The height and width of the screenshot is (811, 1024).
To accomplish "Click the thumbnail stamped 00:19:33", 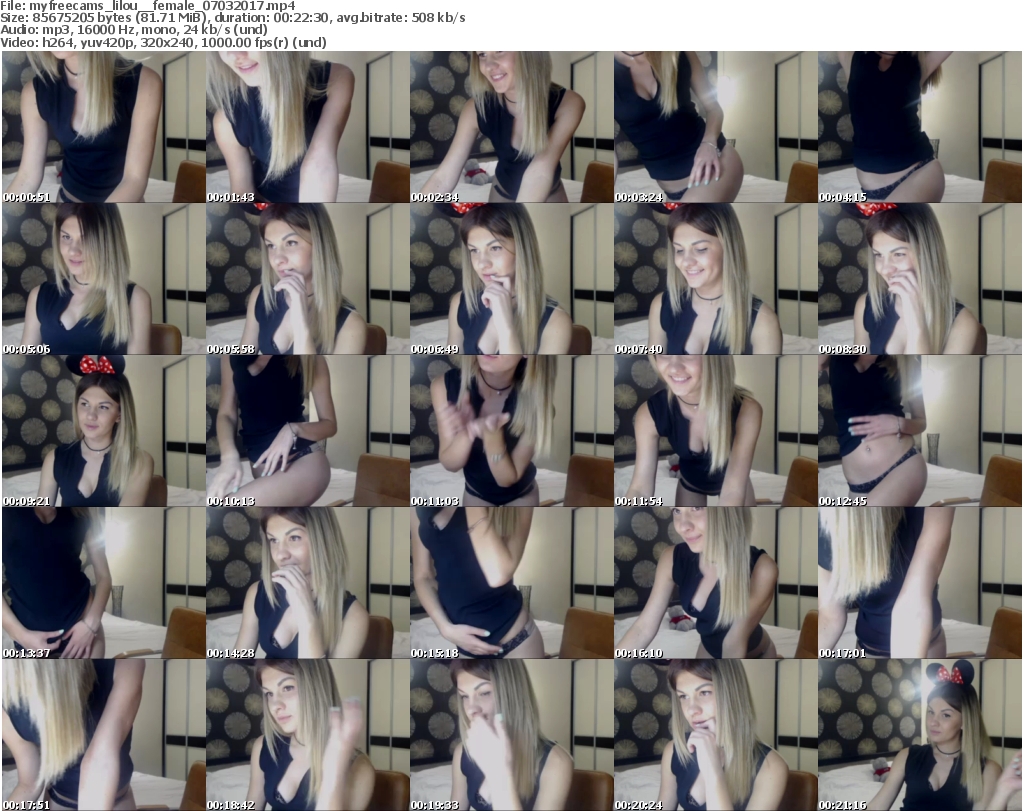I will [x=511, y=735].
